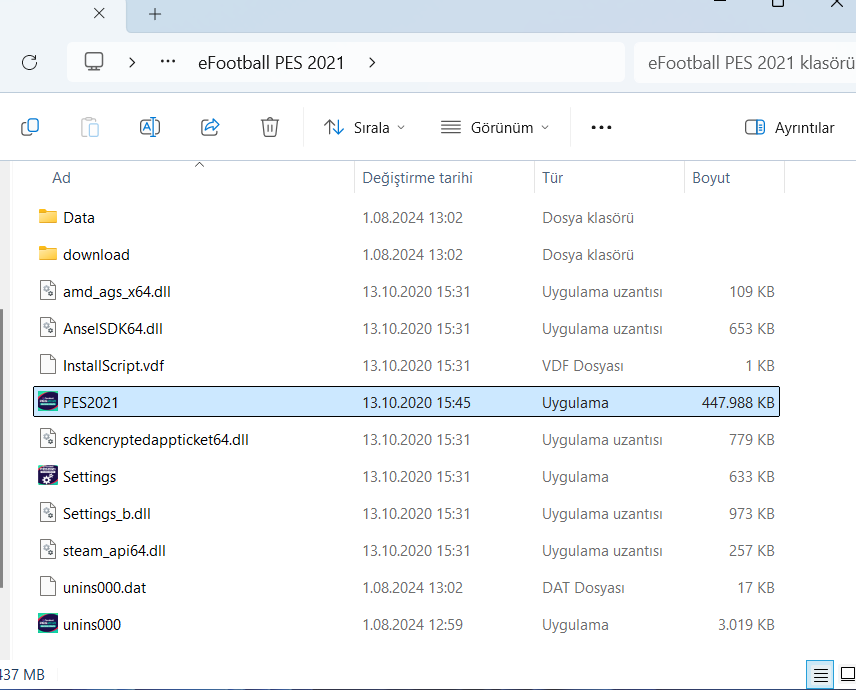
Task: Open the toolbar see-more ellipsis menu
Action: pos(601,128)
